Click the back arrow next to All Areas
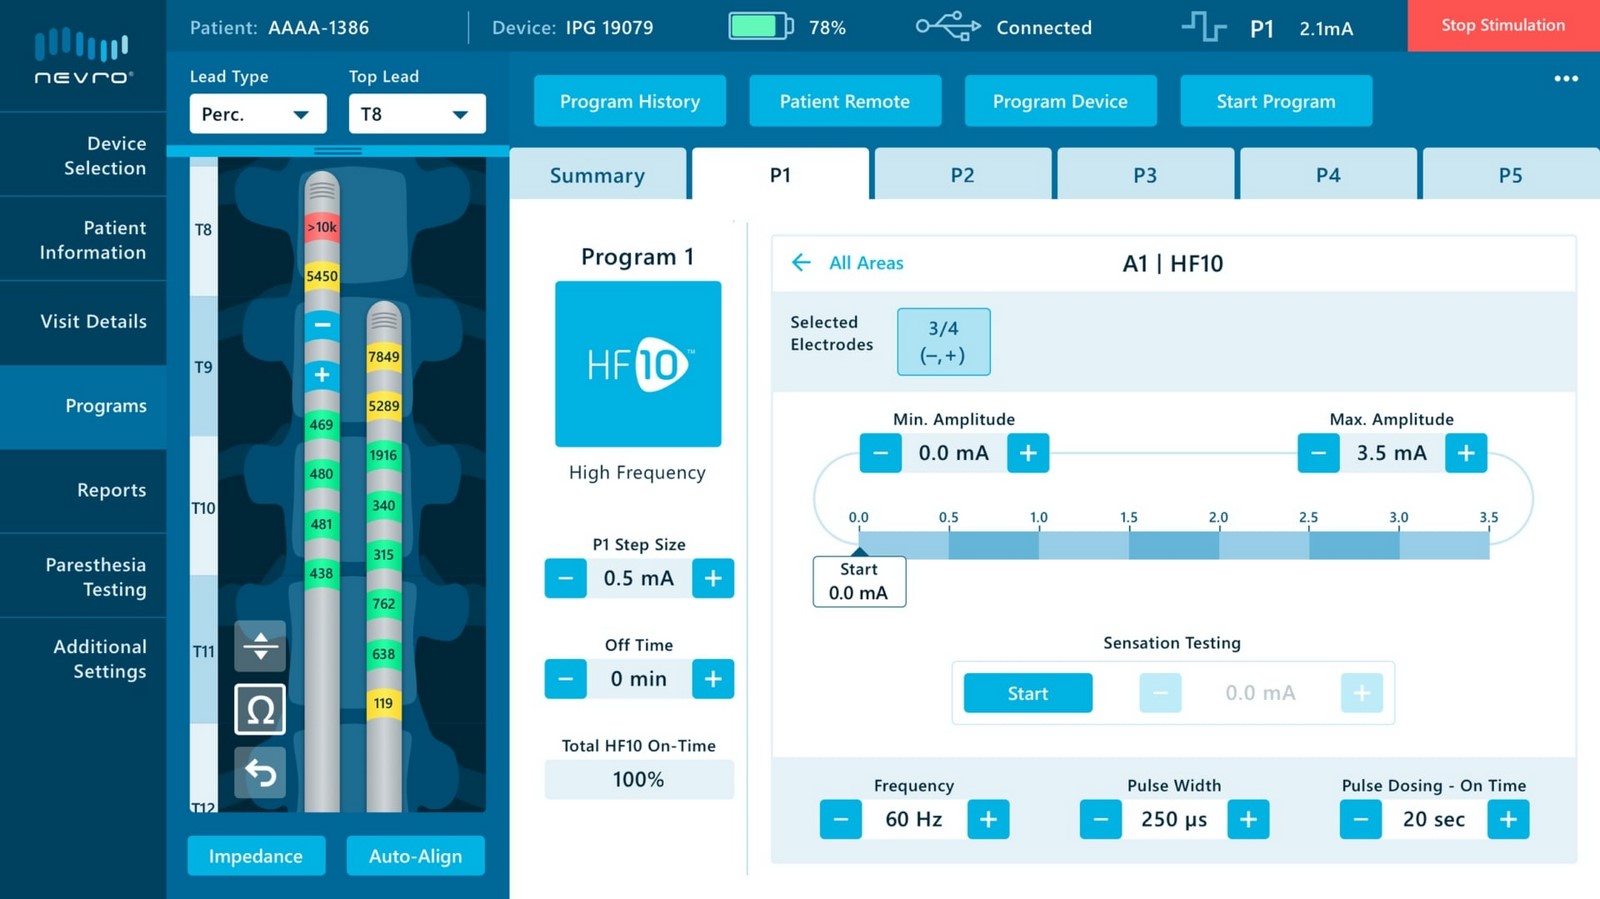Screen dimensions: 1600x899 pyautogui.click(x=801, y=263)
